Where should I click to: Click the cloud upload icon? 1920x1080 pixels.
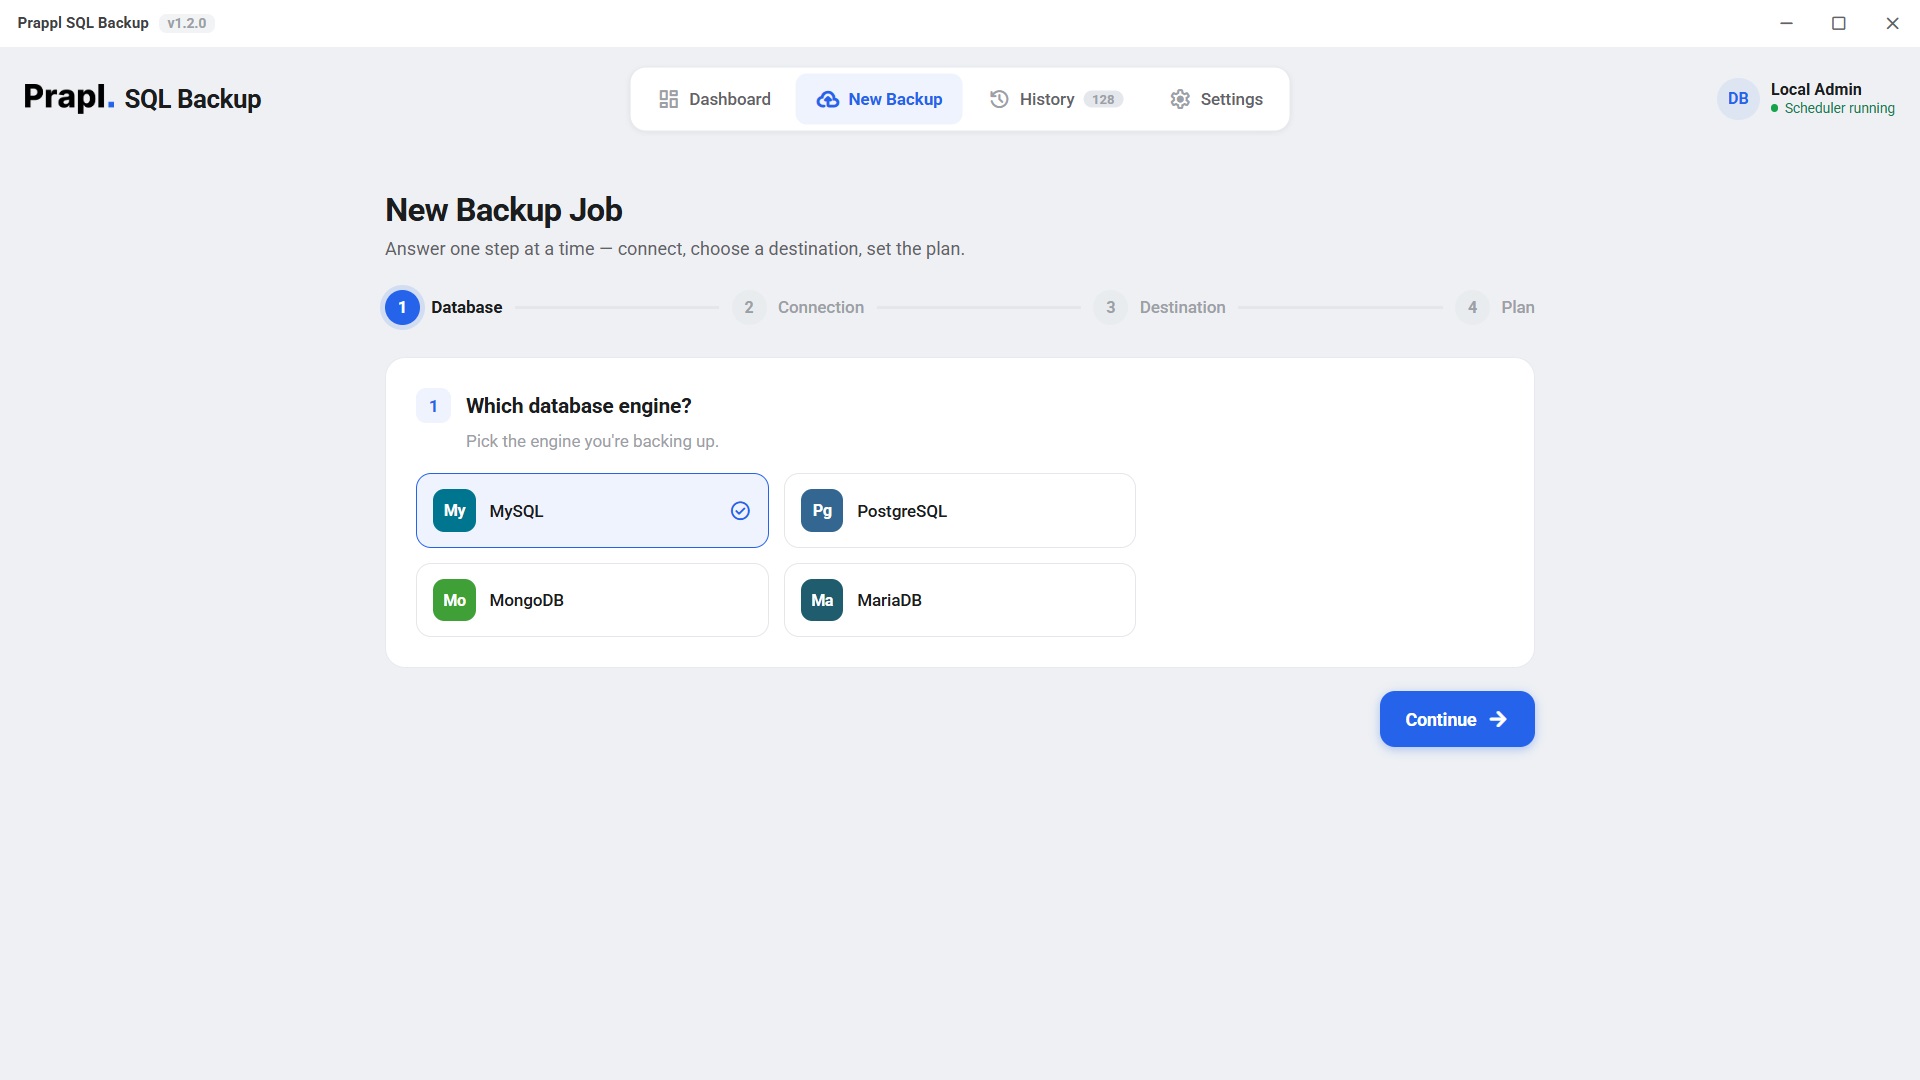828,99
